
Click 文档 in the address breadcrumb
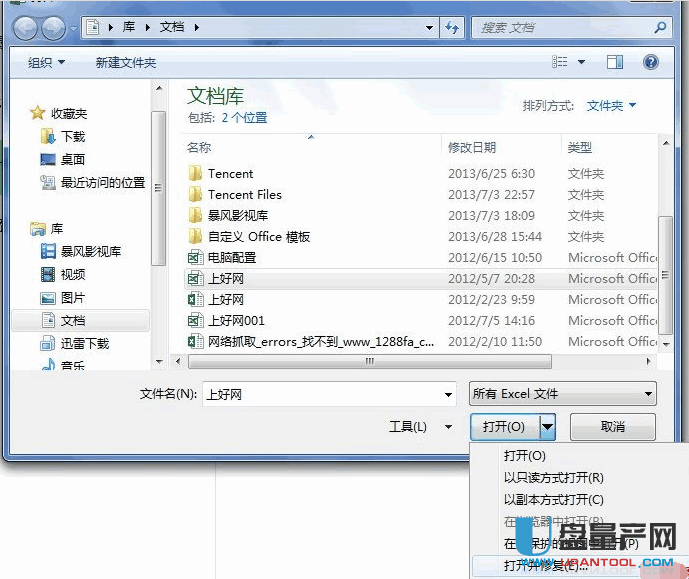(x=172, y=27)
